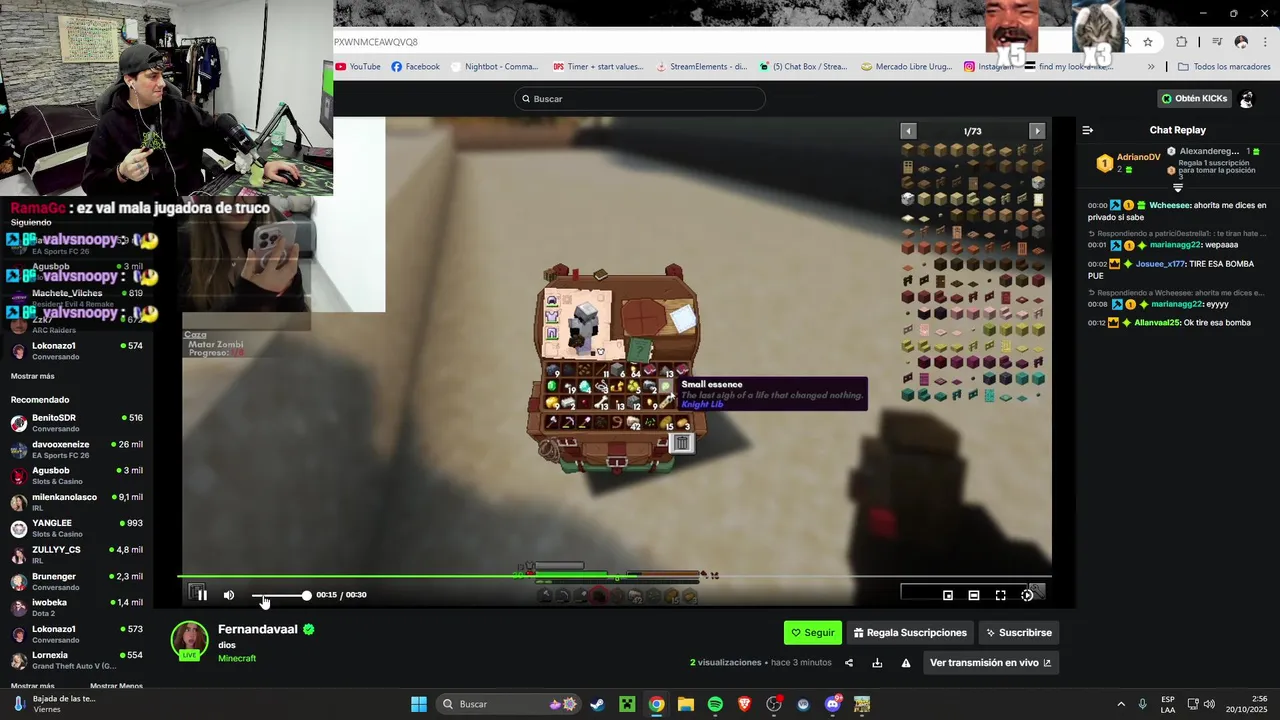
Task: Open YANGLEE recommended channel
Action: coord(77,528)
